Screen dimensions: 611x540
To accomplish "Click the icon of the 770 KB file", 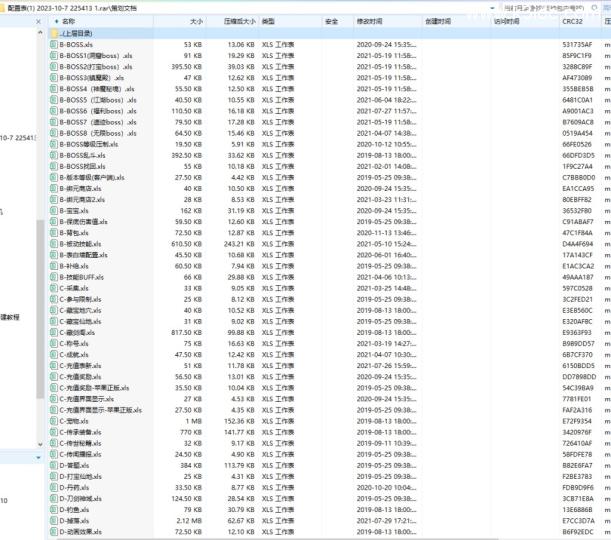I will click(x=54, y=432).
